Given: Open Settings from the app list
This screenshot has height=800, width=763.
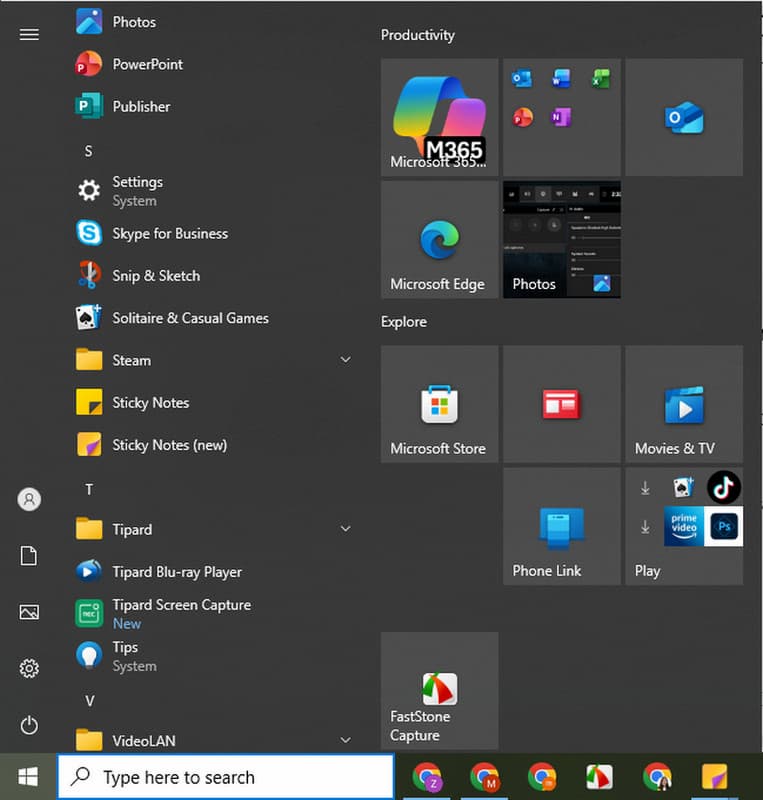Looking at the screenshot, I should pos(214,191).
